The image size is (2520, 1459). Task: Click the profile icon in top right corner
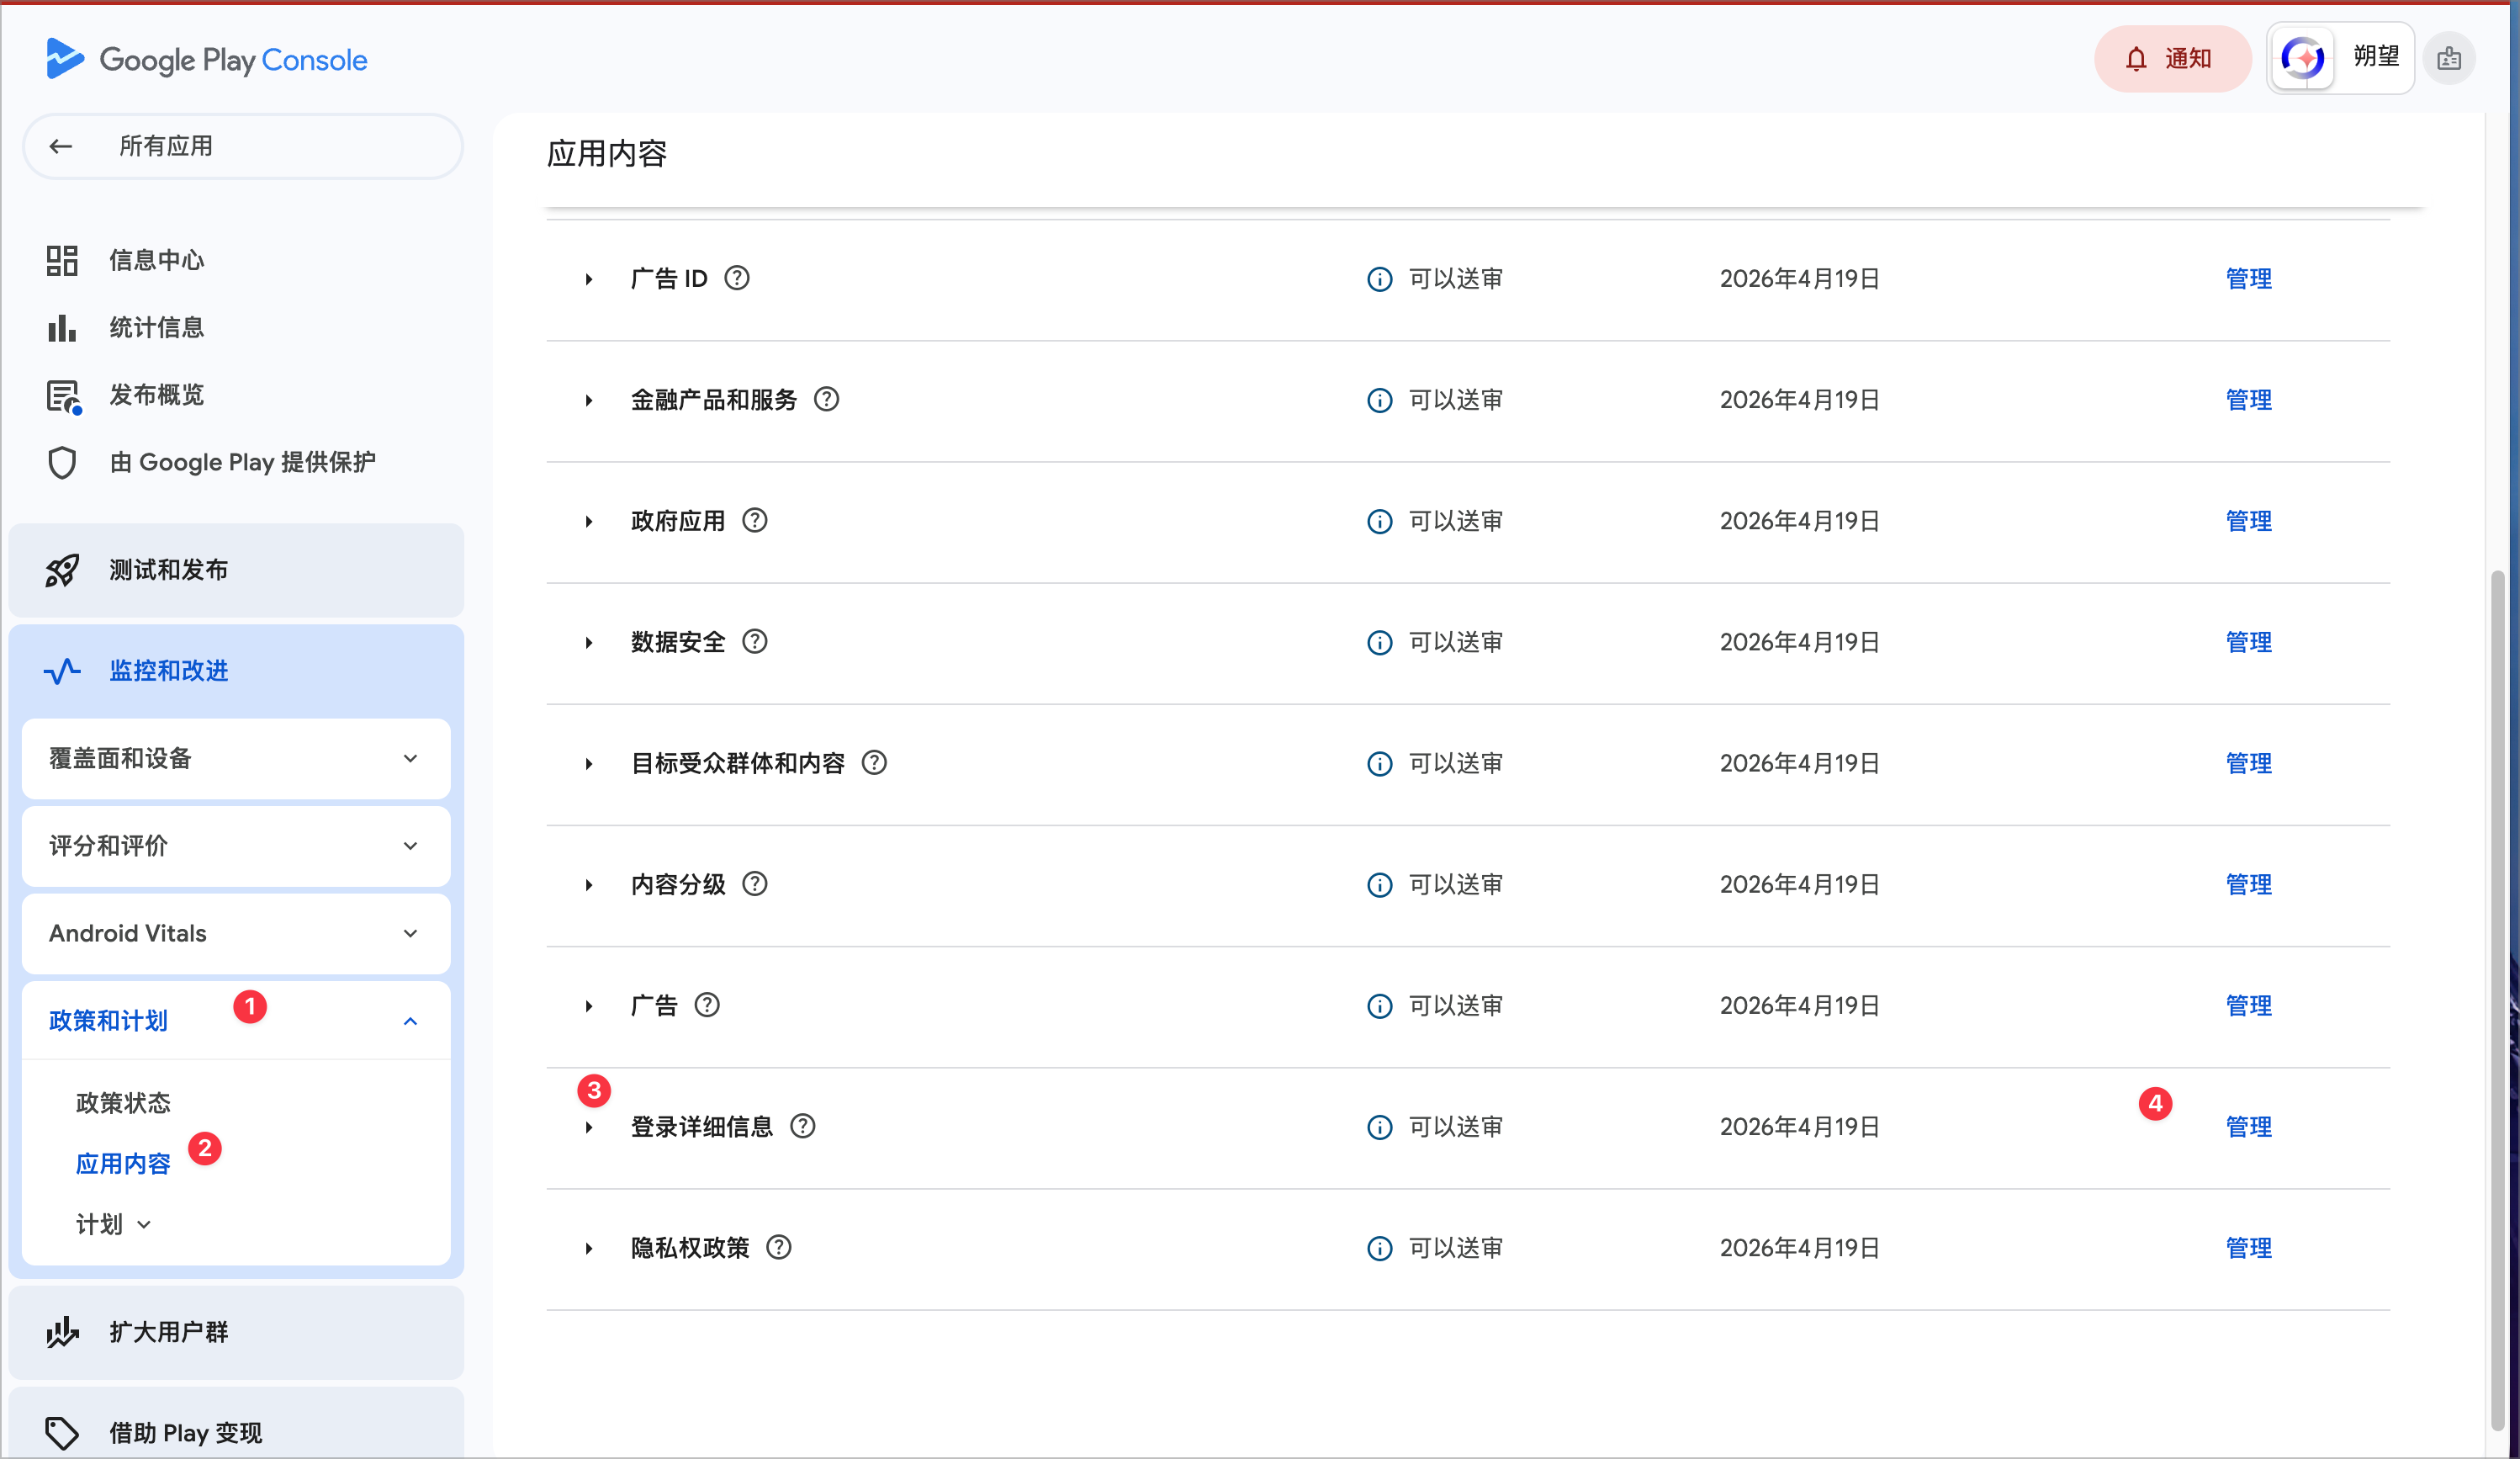pos(2449,59)
